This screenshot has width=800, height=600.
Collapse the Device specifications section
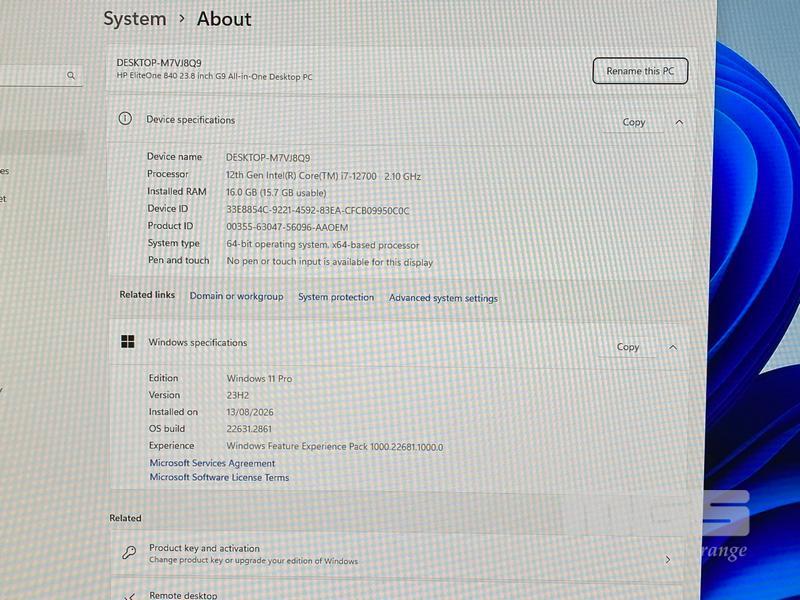(679, 122)
